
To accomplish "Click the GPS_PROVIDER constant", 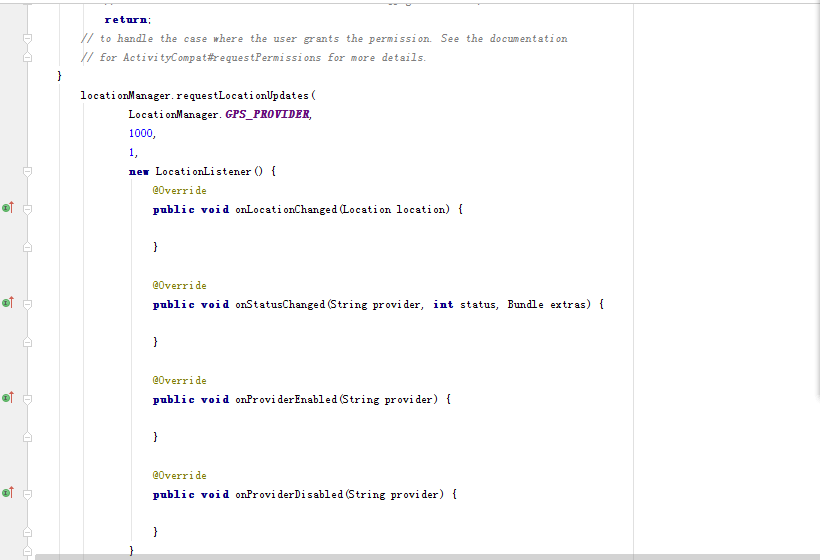I will point(267,115).
